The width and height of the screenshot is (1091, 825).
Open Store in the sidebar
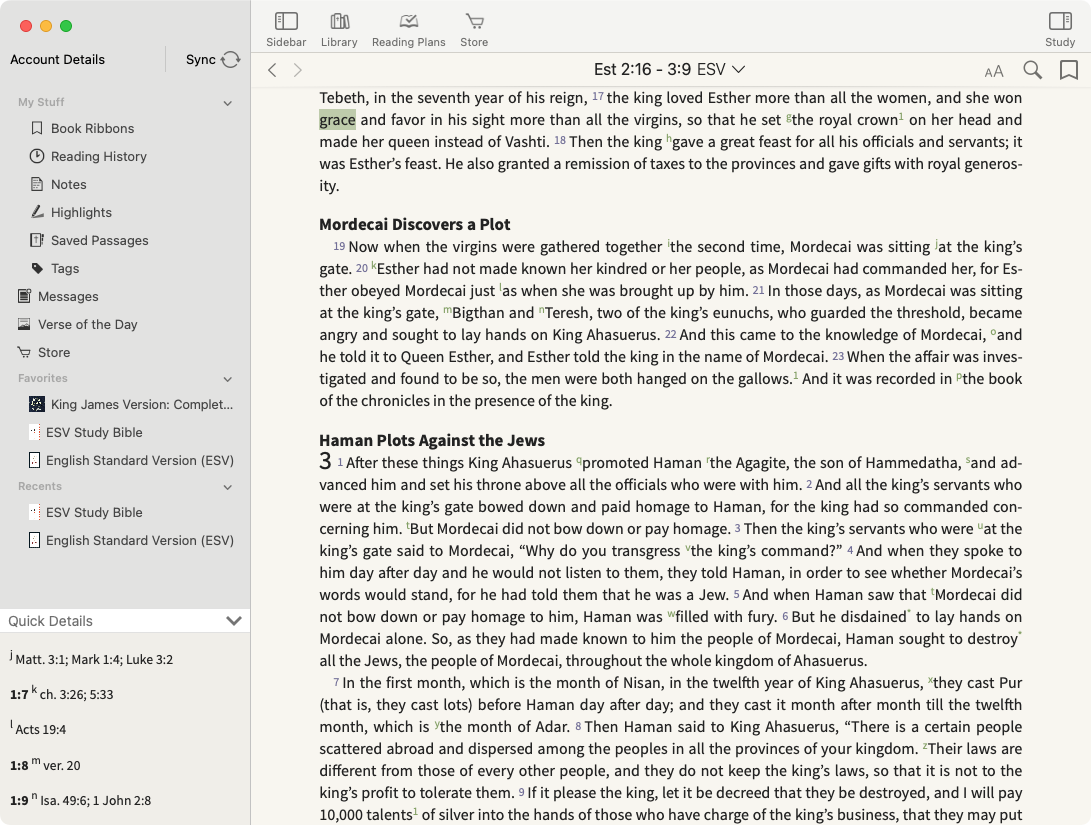[44, 352]
